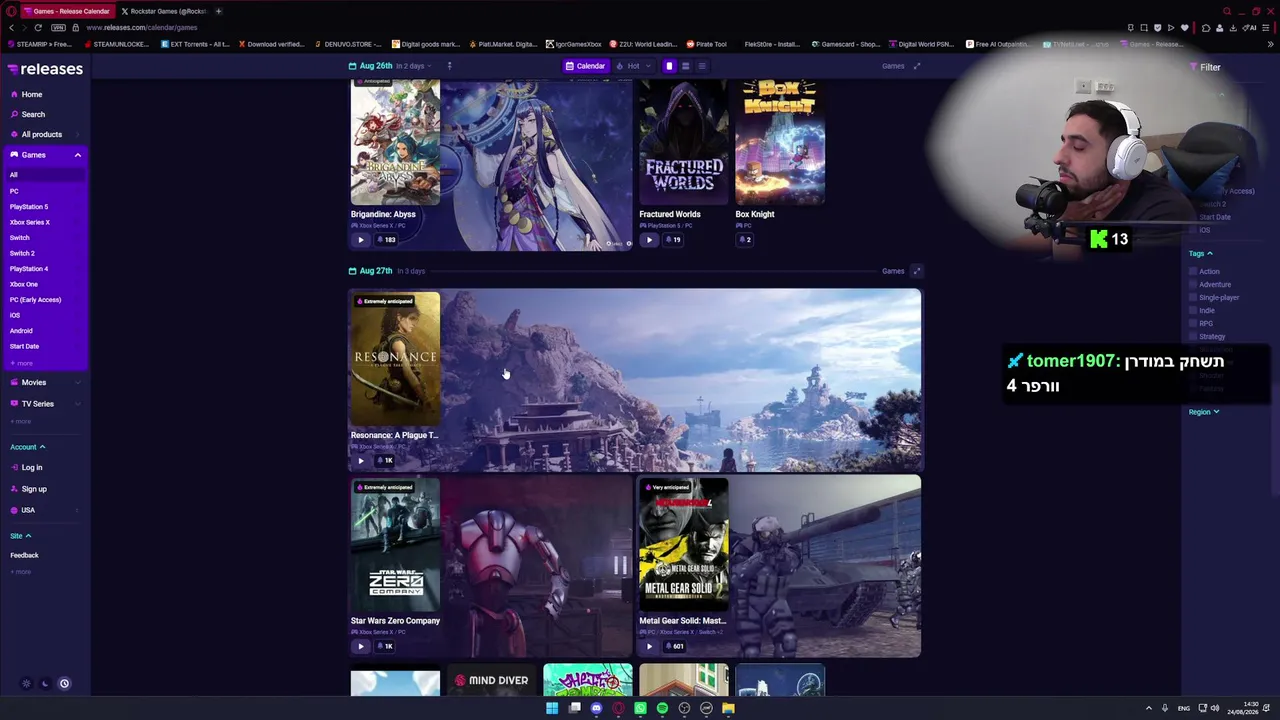
Task: Click the Windows Start button
Action: coord(552,708)
